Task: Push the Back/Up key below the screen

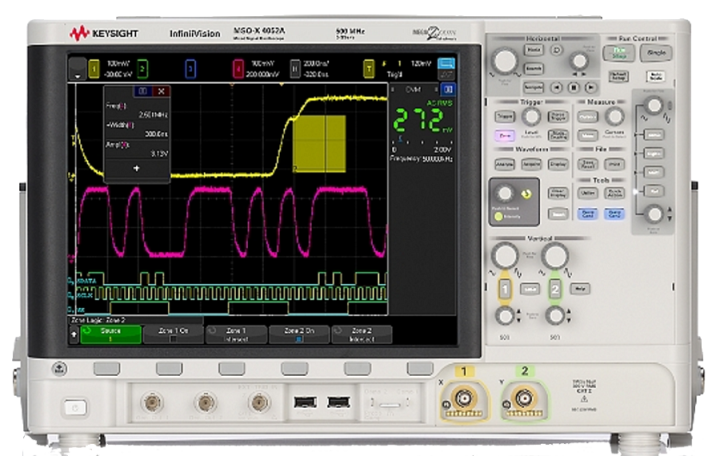Action: [60, 368]
